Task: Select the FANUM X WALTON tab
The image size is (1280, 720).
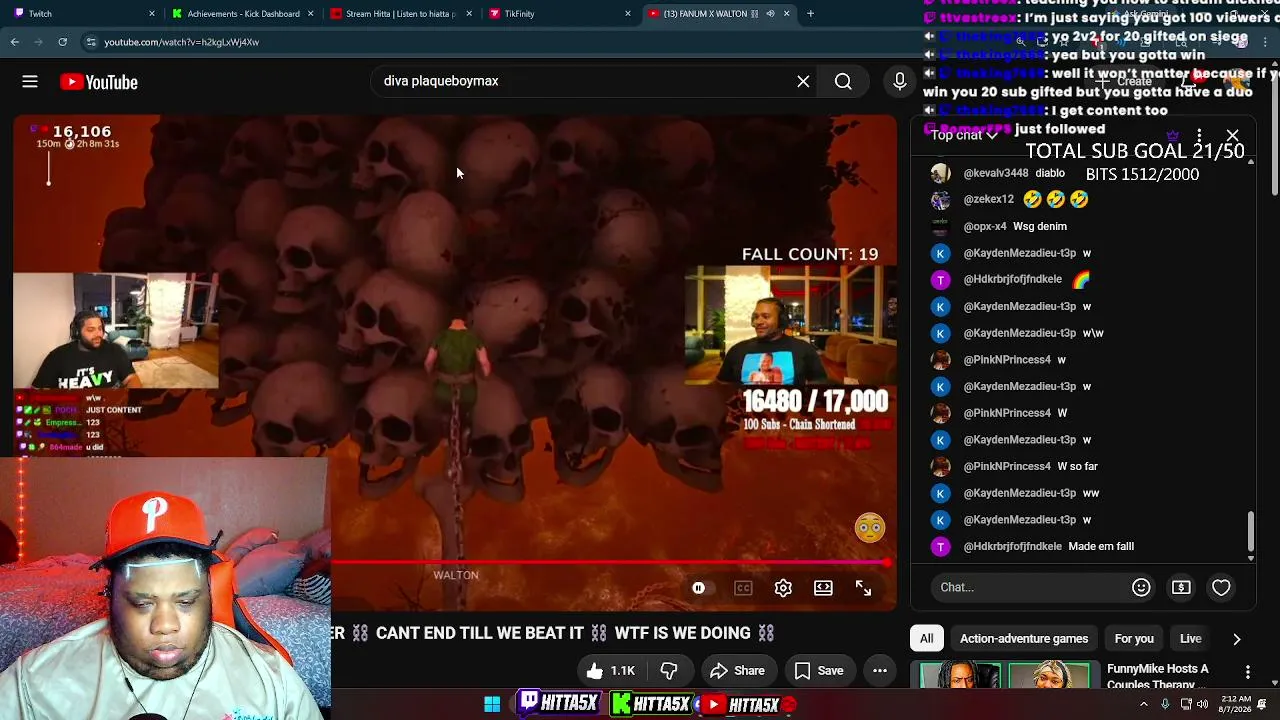Action: tap(717, 14)
